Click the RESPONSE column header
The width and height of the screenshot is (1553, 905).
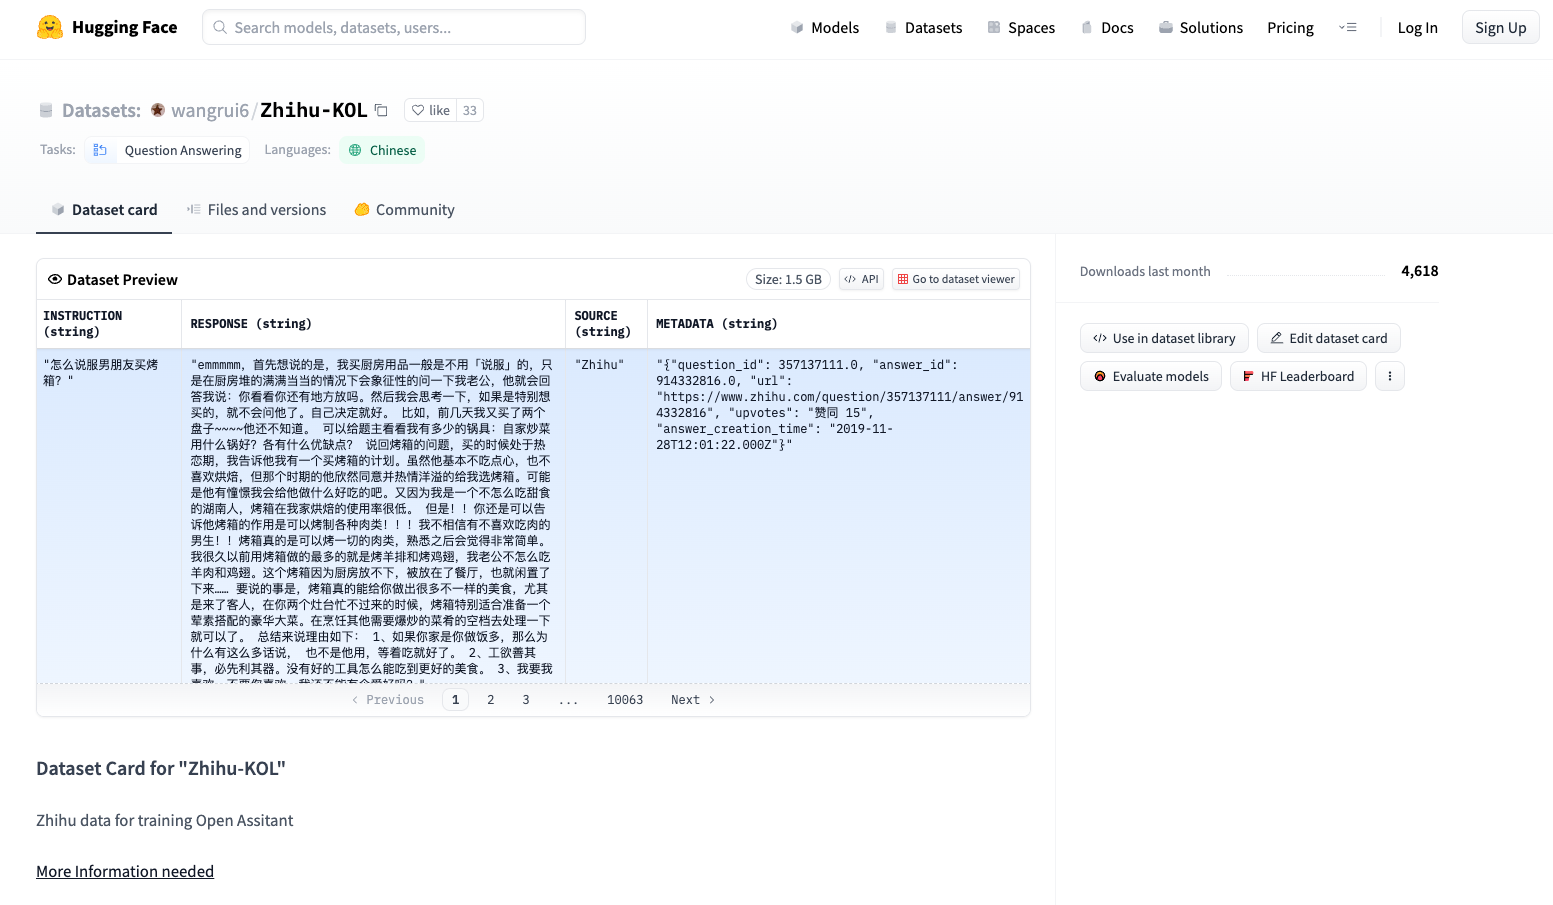(x=374, y=324)
